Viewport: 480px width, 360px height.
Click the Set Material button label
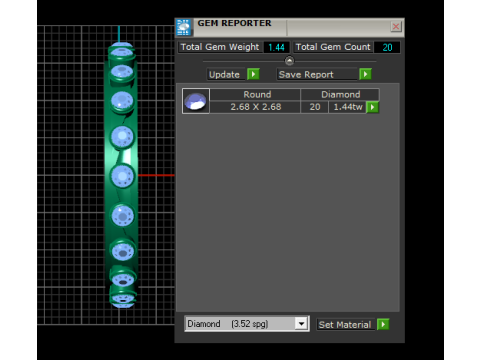point(345,325)
